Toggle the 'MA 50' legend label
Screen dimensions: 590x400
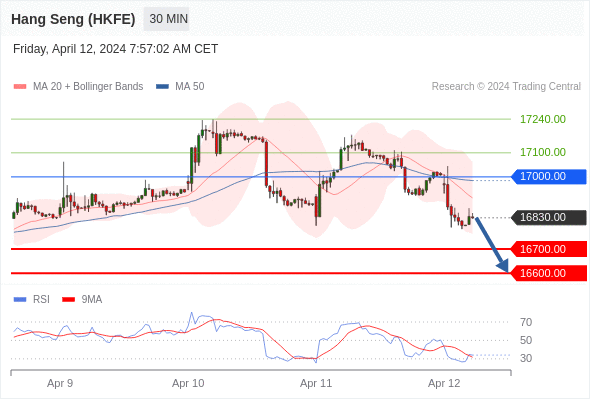pyautogui.click(x=190, y=87)
